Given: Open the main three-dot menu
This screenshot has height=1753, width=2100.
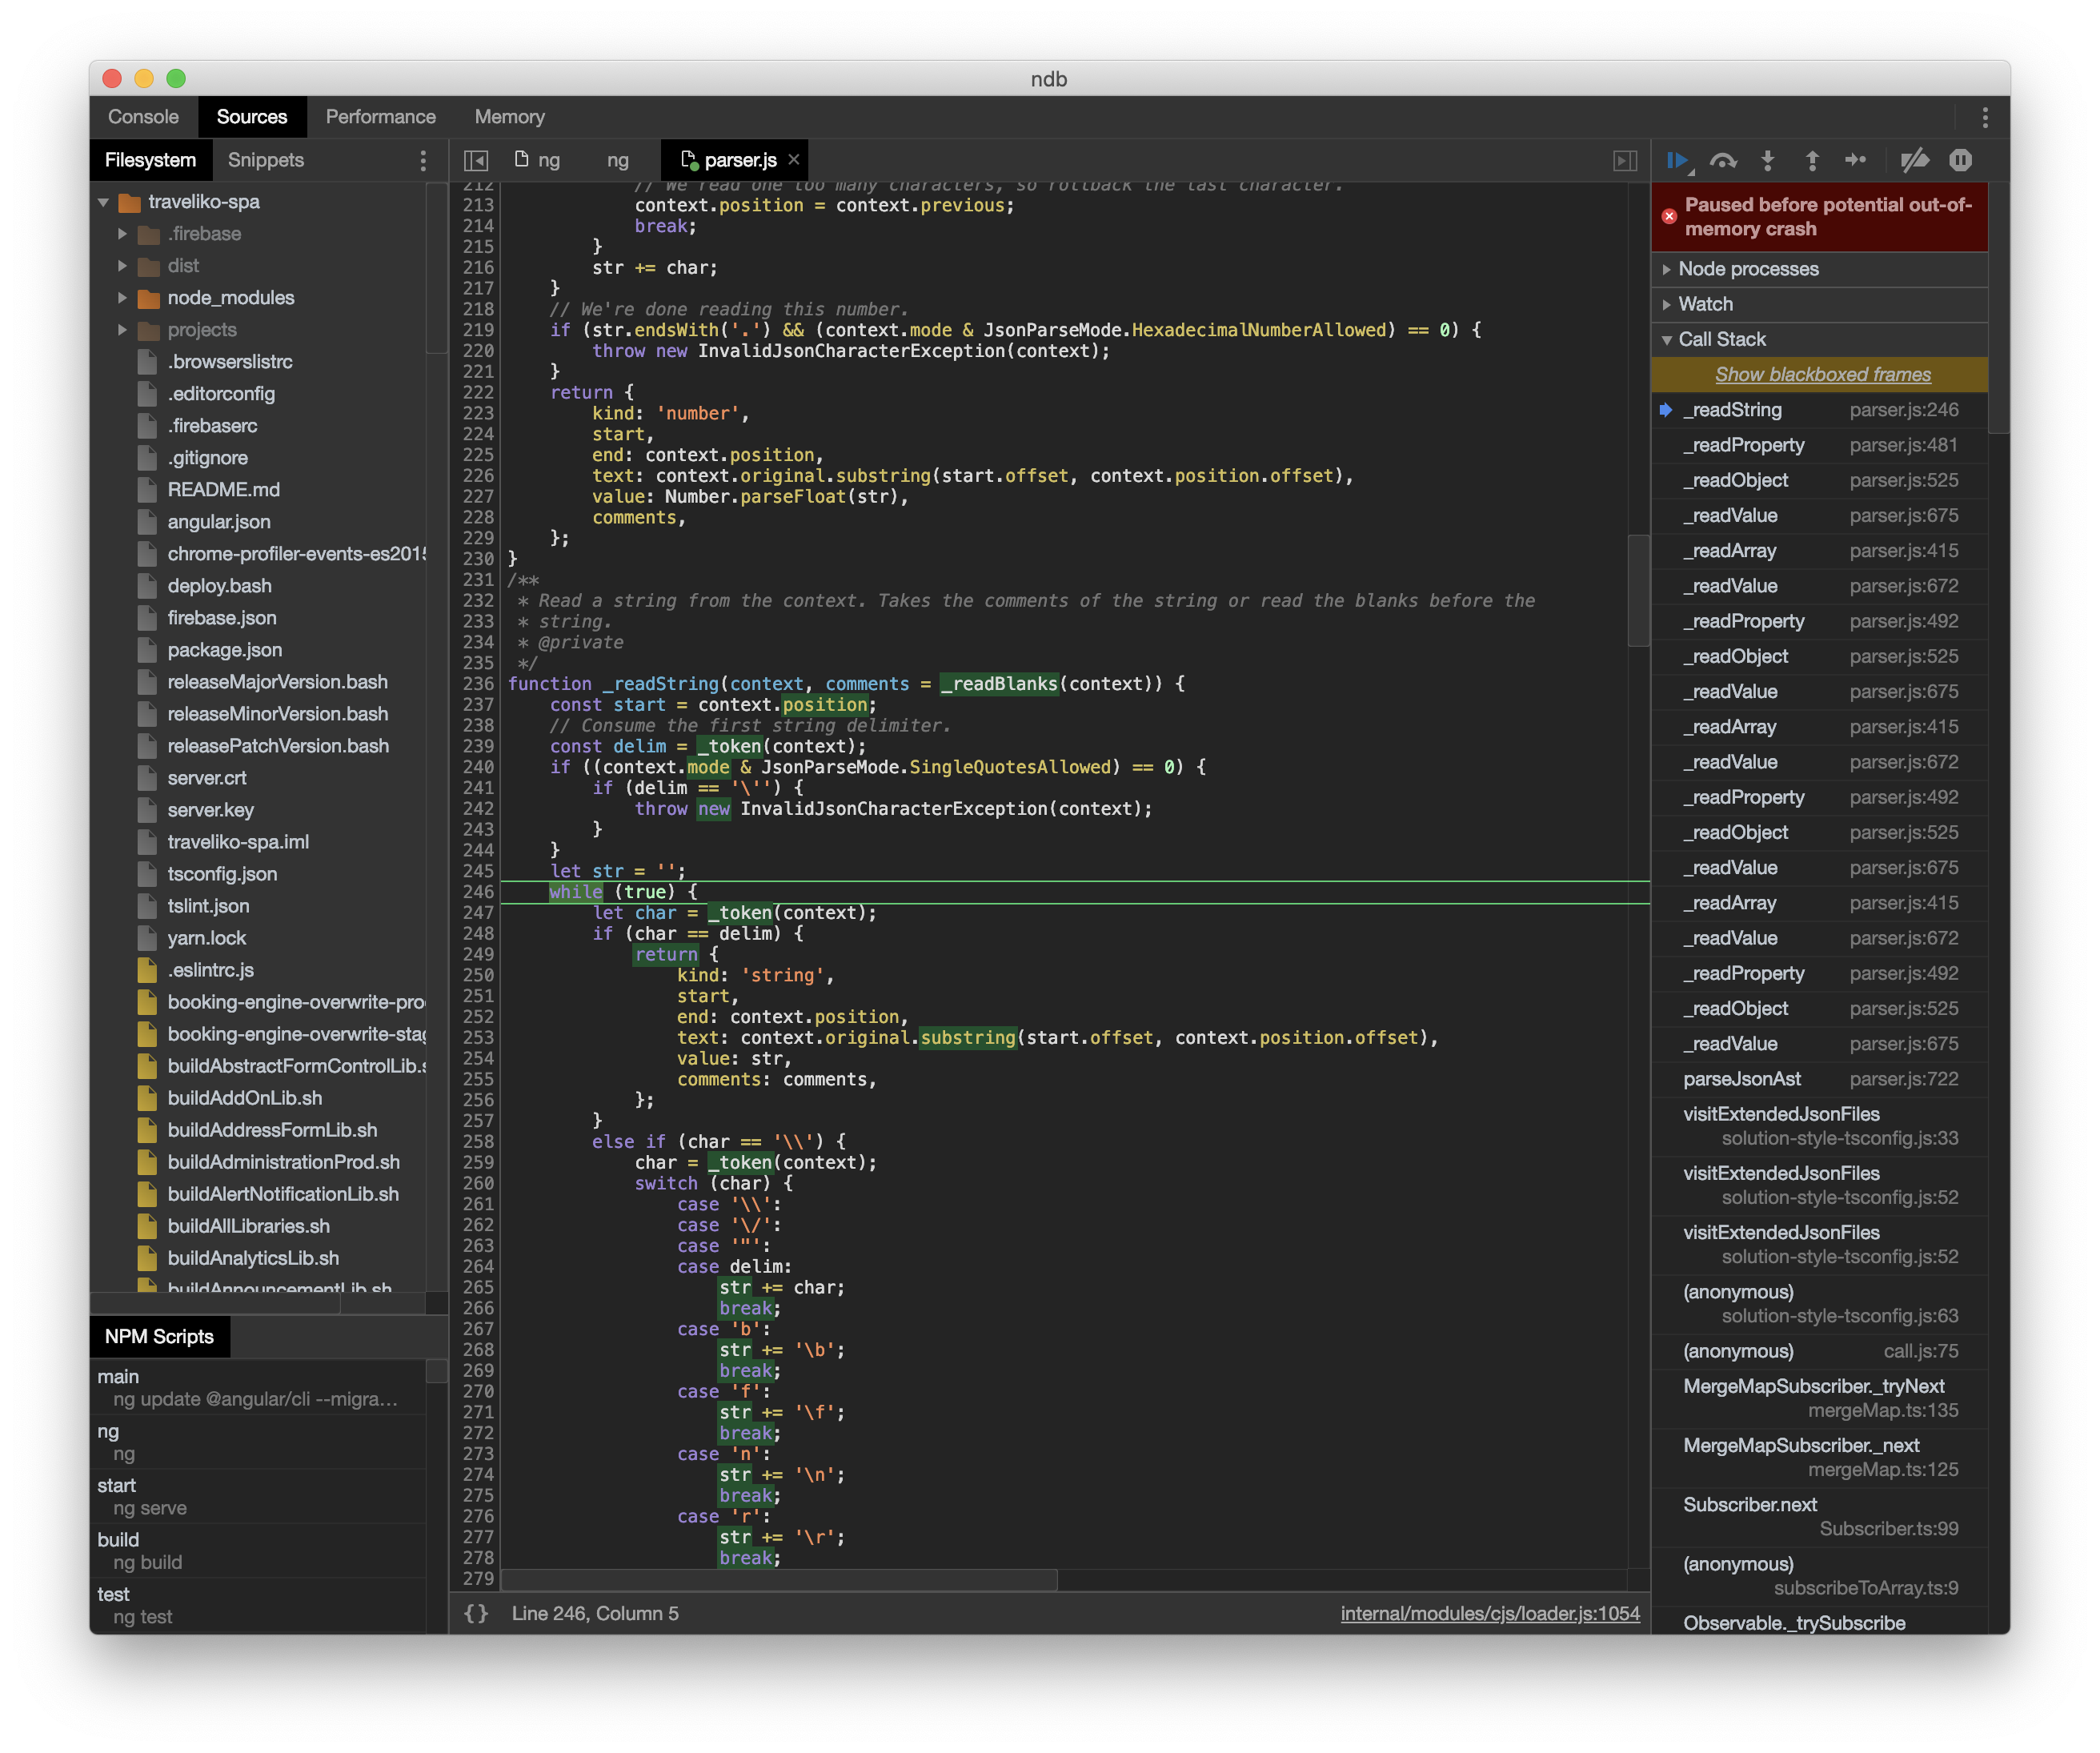Looking at the screenshot, I should [x=1985, y=118].
